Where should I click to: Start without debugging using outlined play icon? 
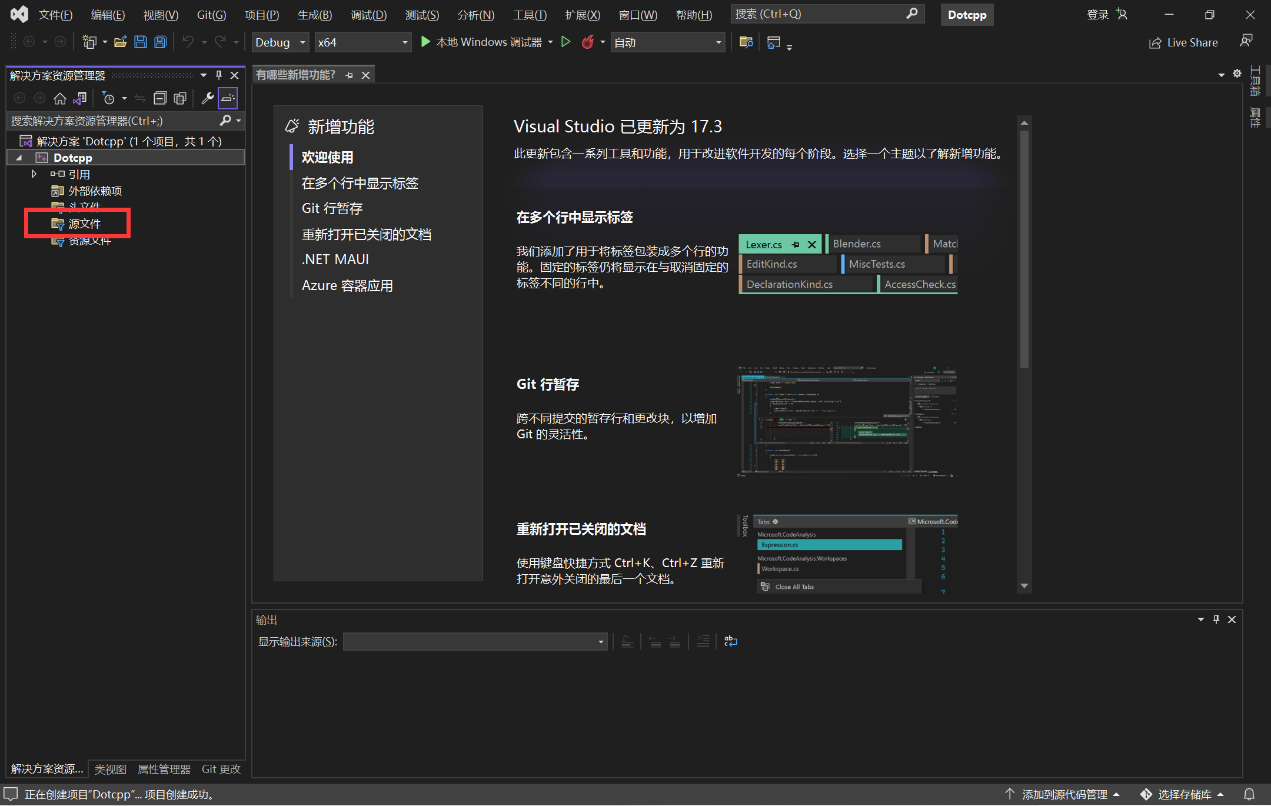coord(566,42)
